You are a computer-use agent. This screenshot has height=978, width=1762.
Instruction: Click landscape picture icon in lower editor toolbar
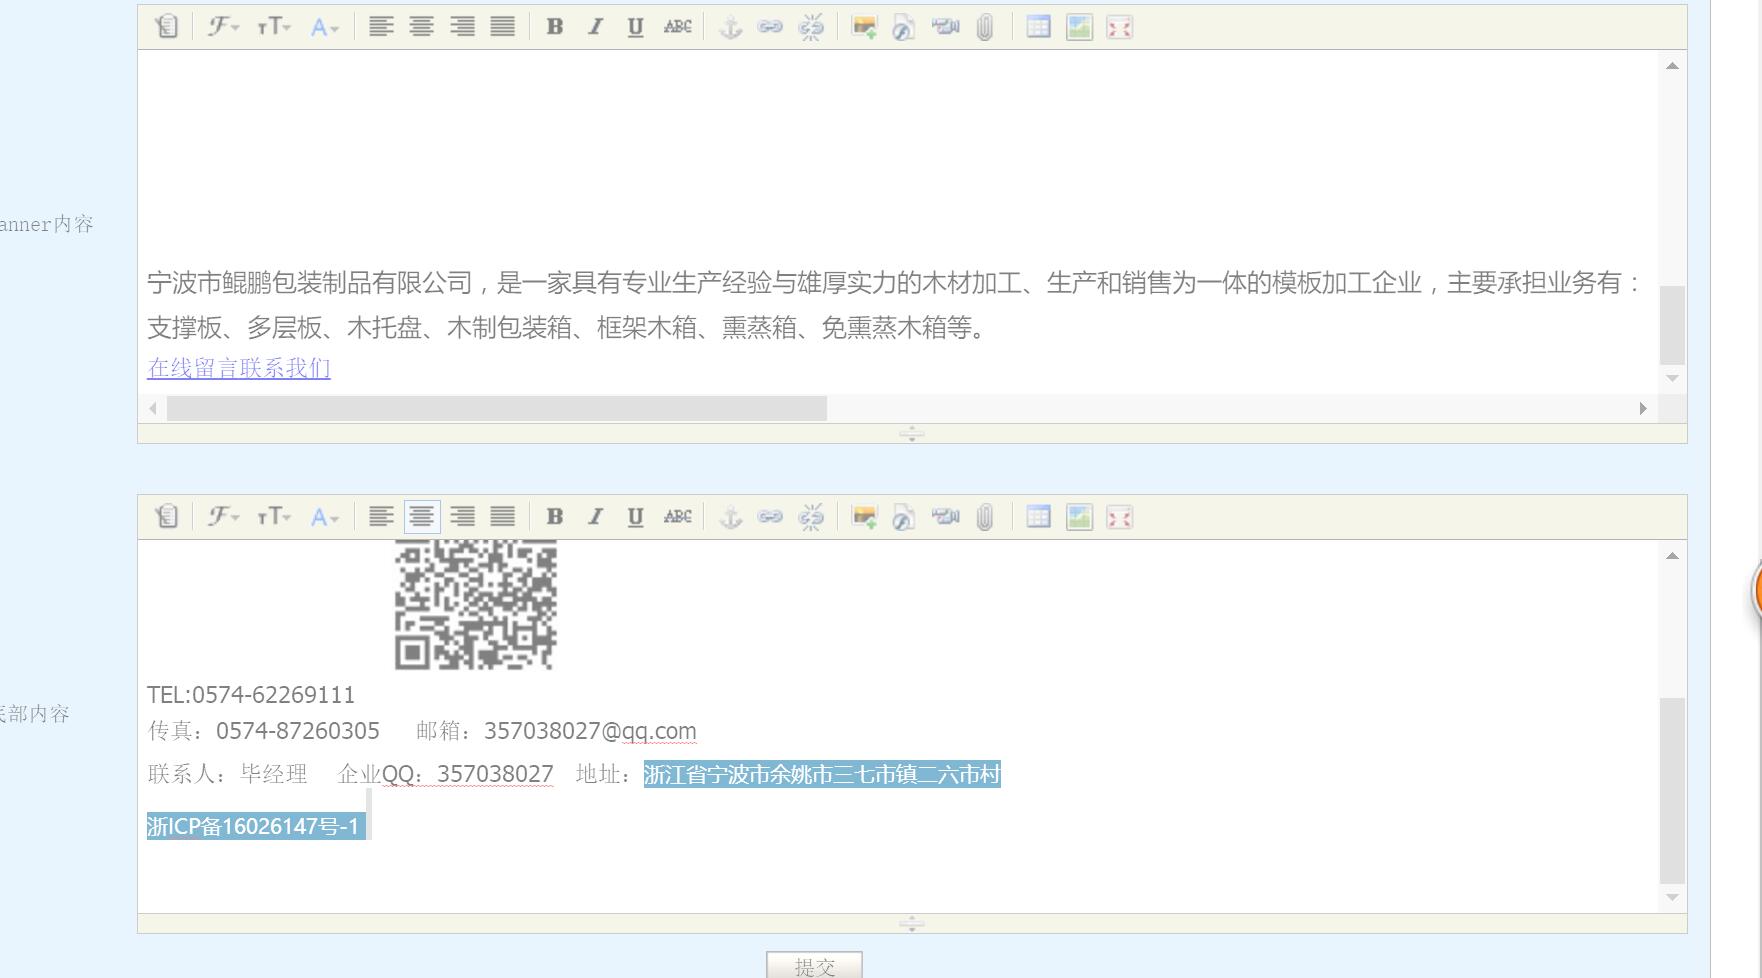click(1079, 517)
